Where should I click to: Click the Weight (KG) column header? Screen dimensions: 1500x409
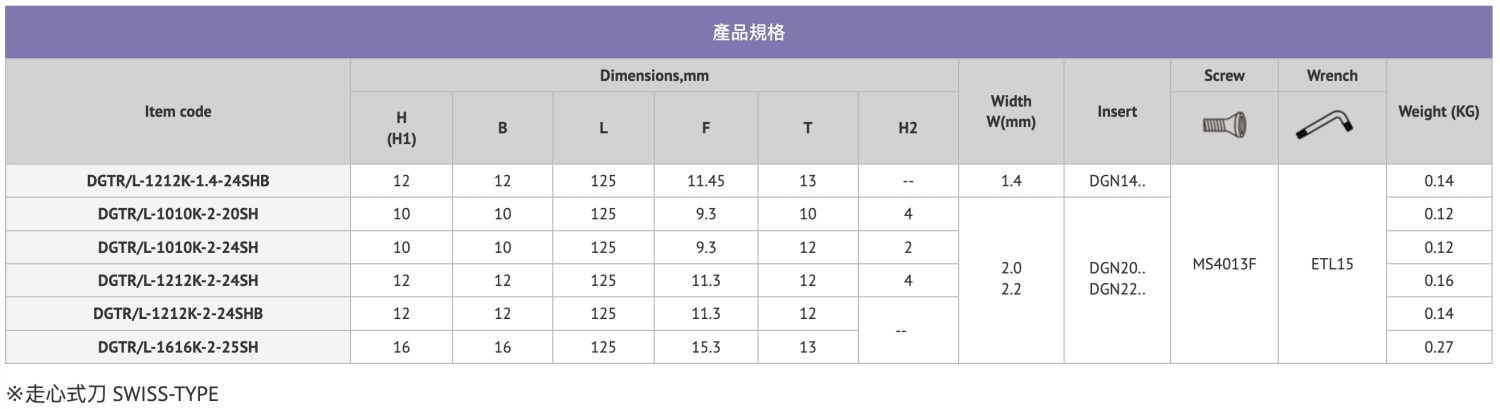tap(1440, 112)
